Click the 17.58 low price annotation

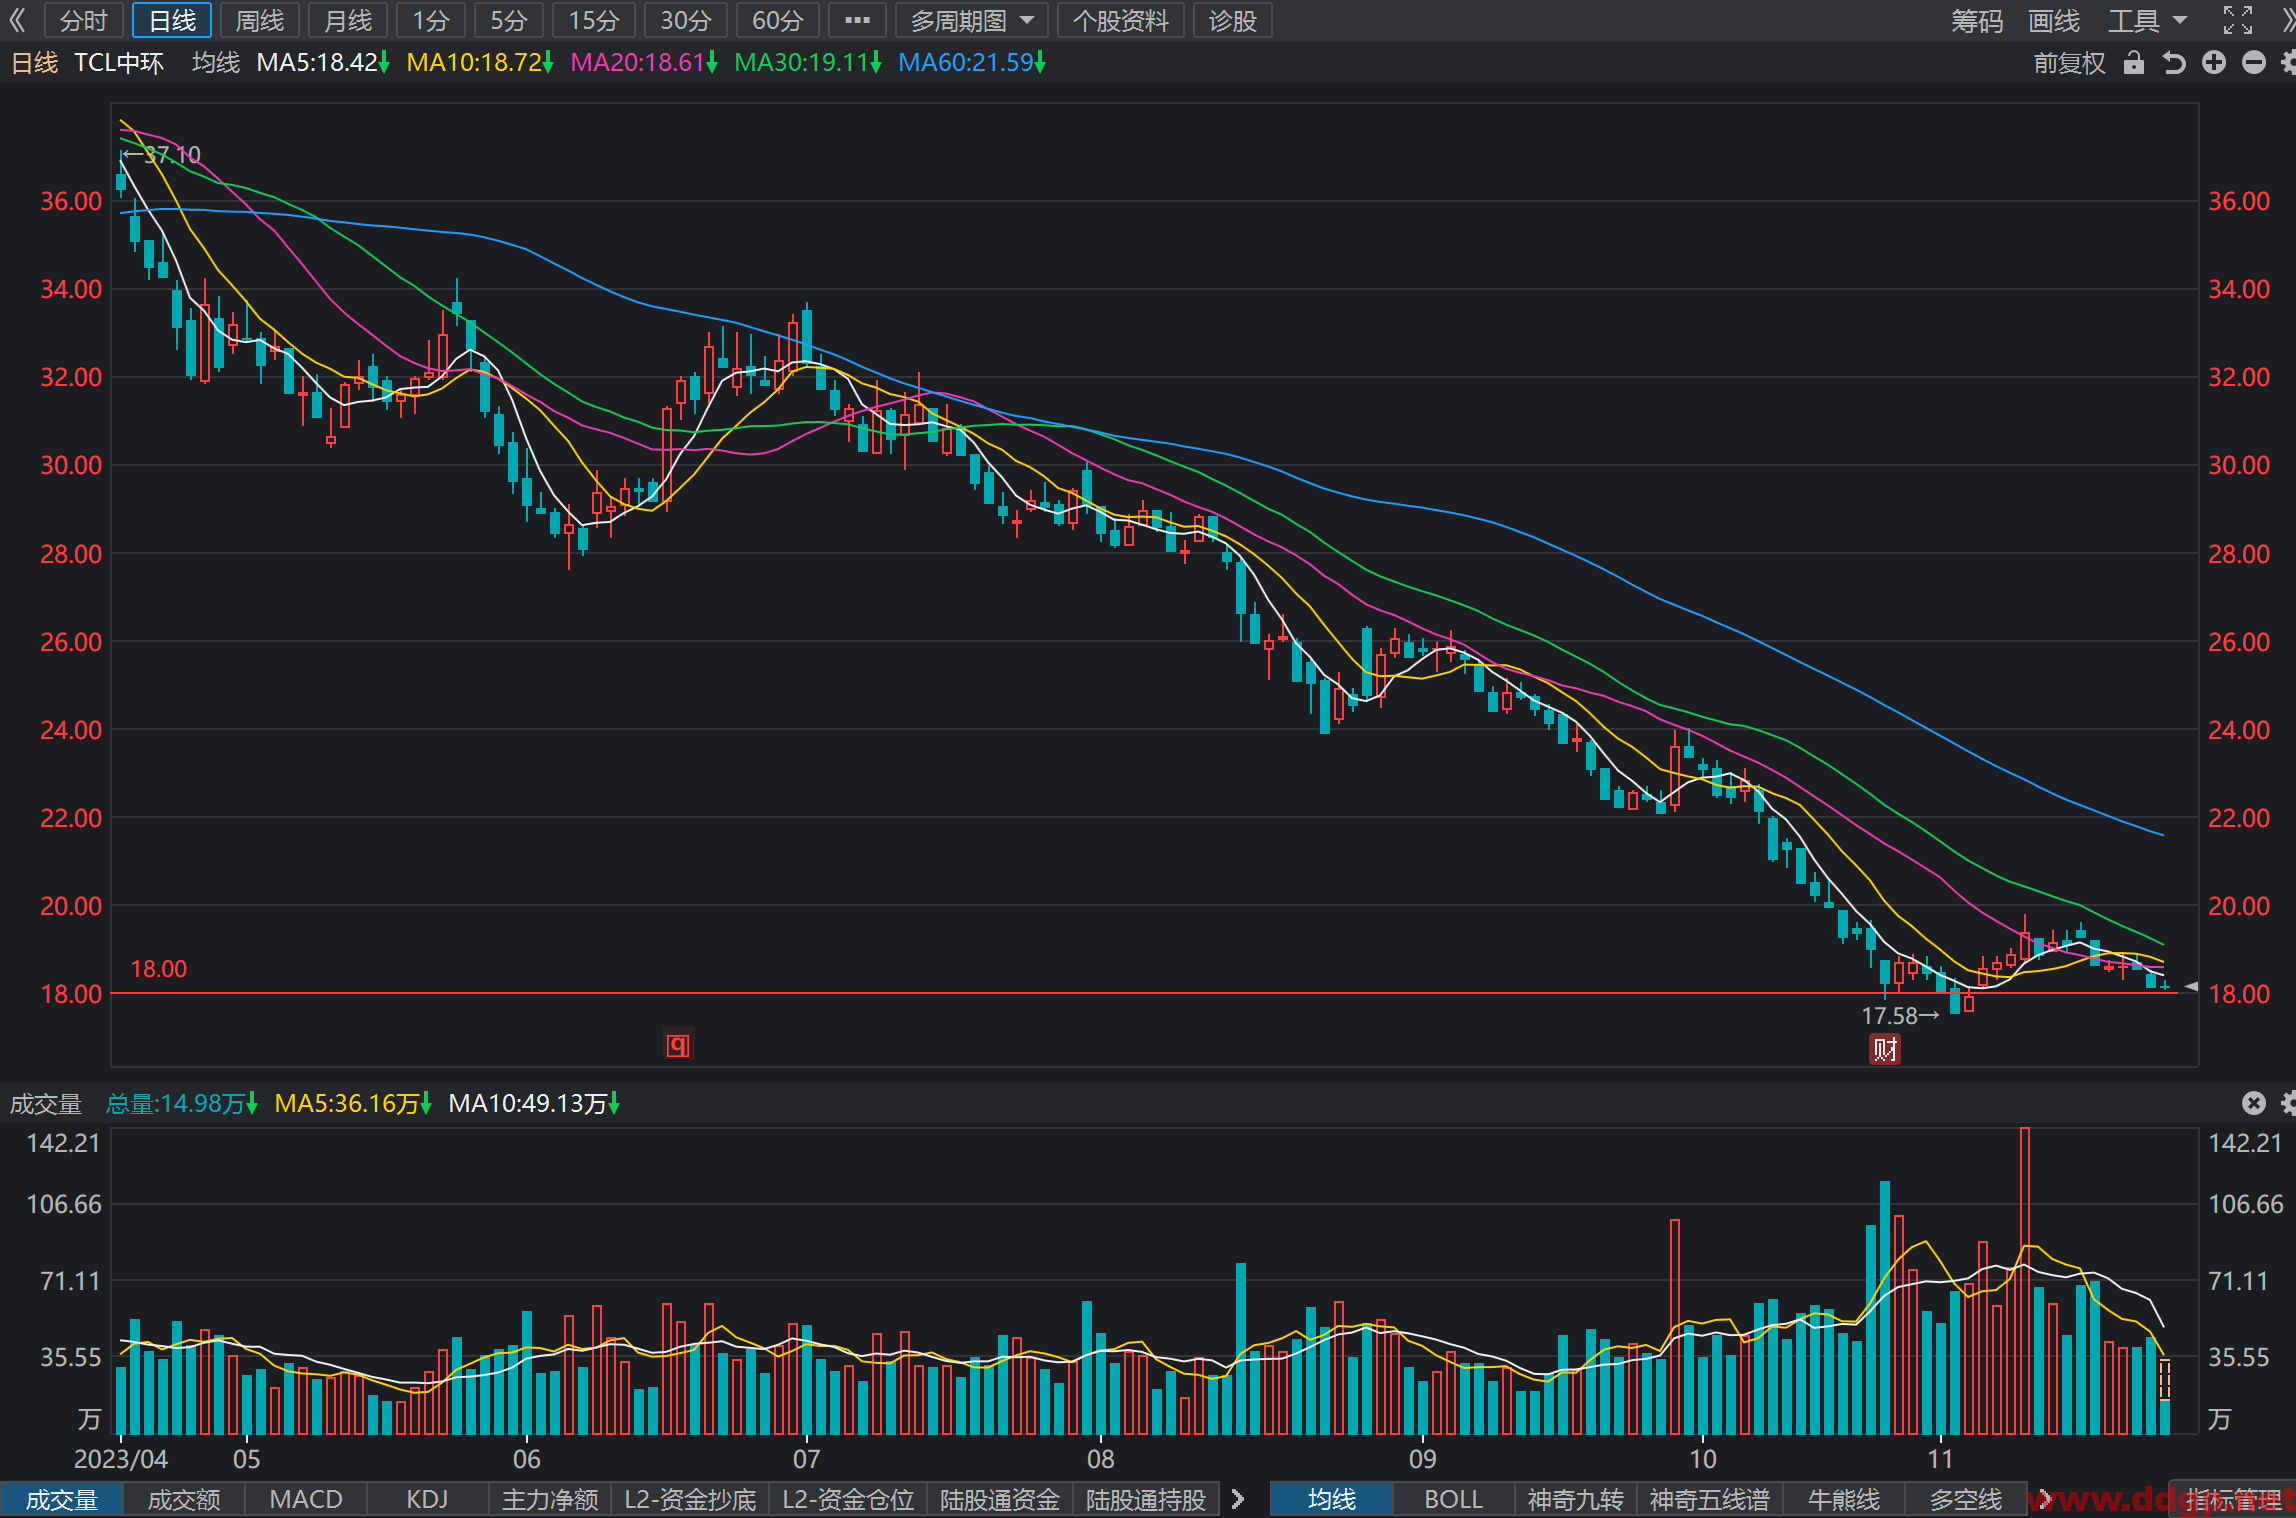point(1900,1016)
